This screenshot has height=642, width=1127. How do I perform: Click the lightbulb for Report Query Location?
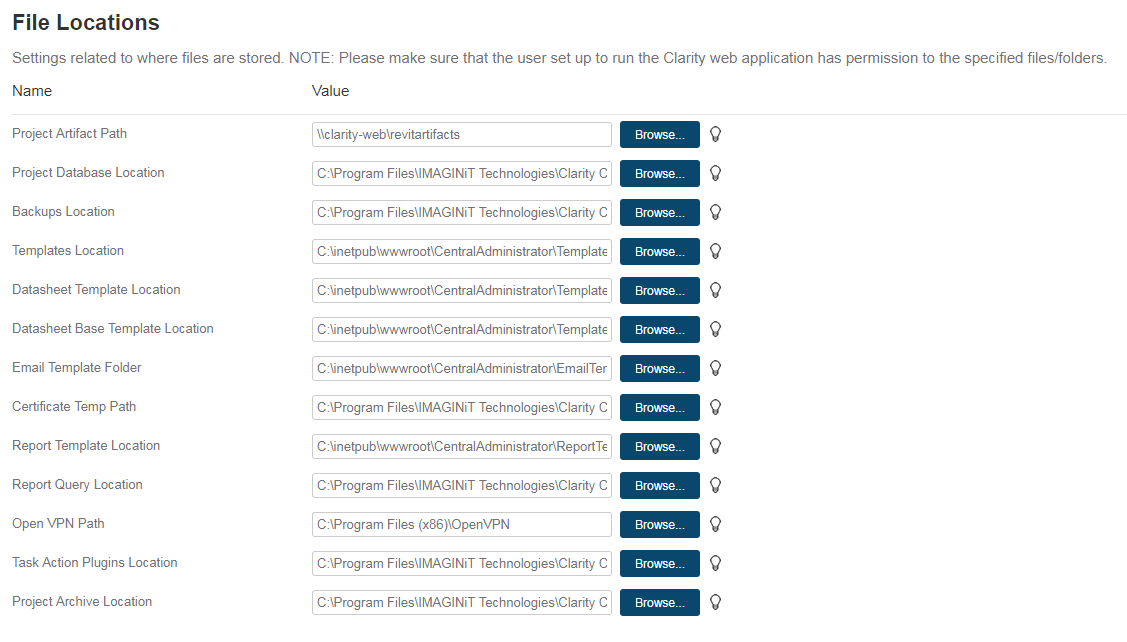(x=715, y=485)
